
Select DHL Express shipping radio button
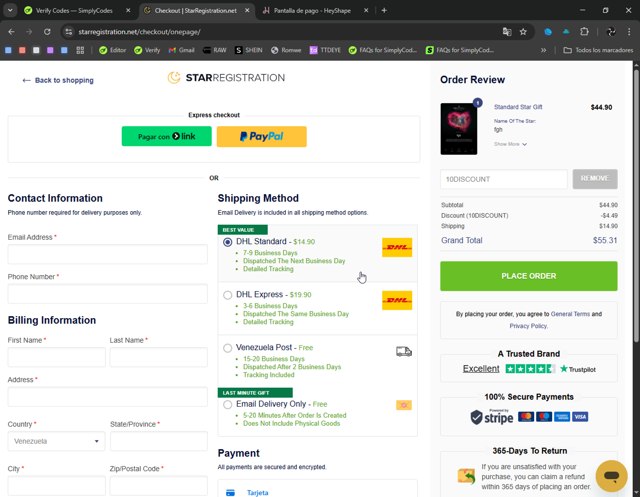(x=228, y=295)
